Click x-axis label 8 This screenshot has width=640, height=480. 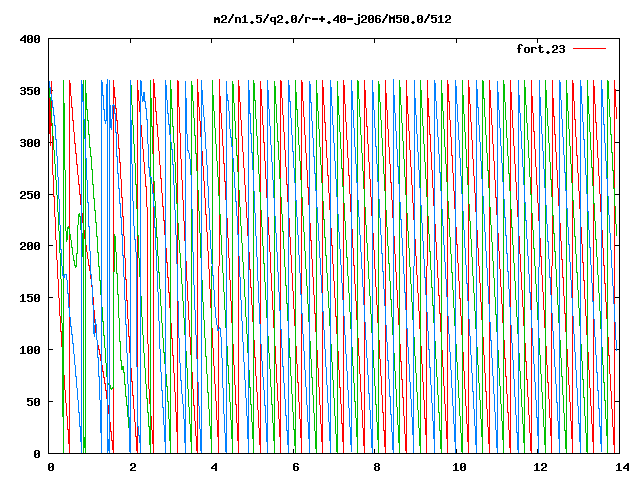click(377, 467)
